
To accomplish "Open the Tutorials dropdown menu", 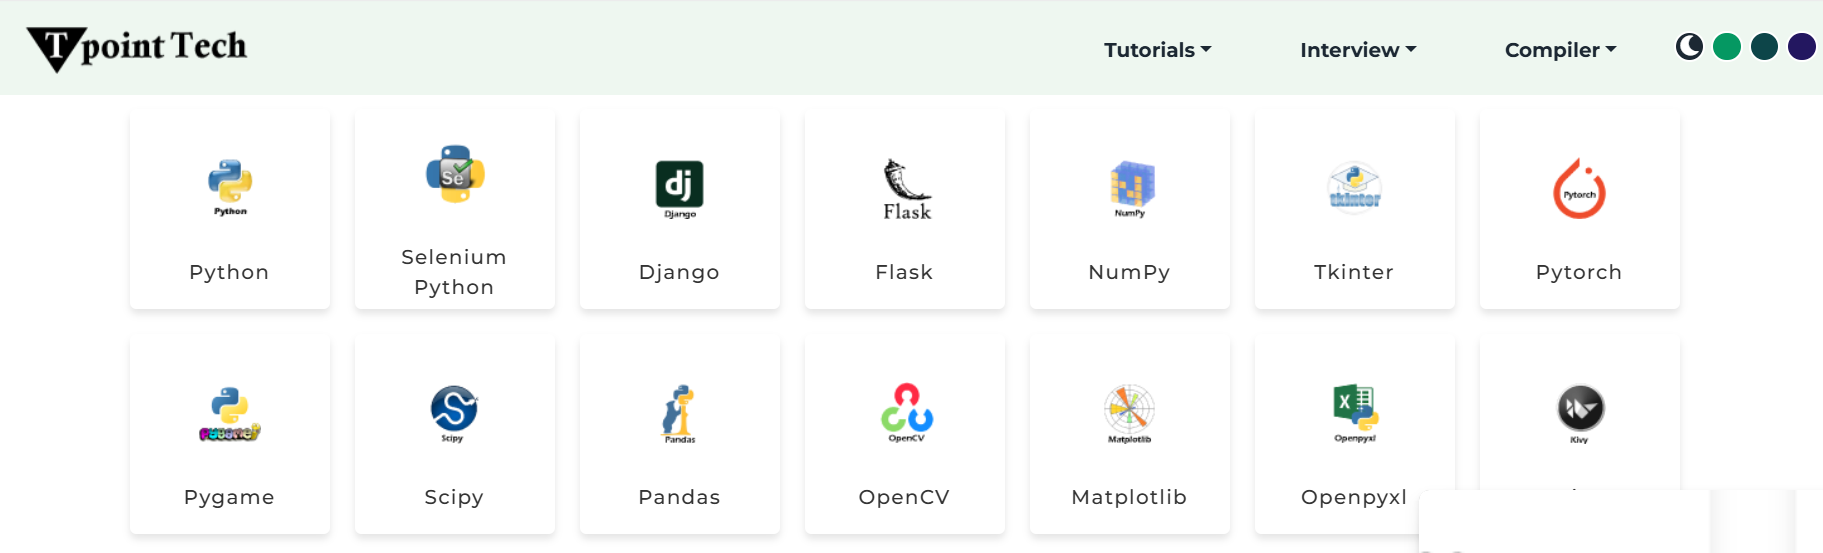I will click(x=1157, y=50).
